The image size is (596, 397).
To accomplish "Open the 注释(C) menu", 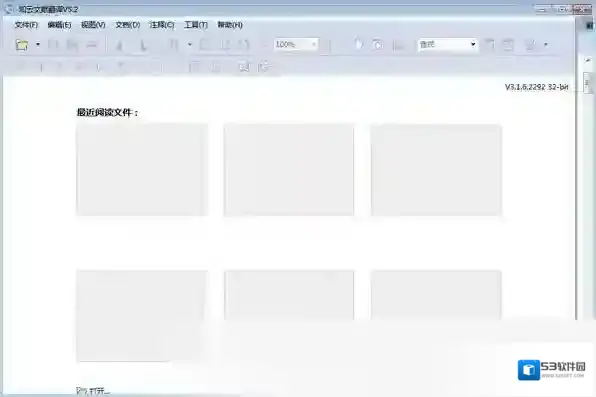I will 162,25.
